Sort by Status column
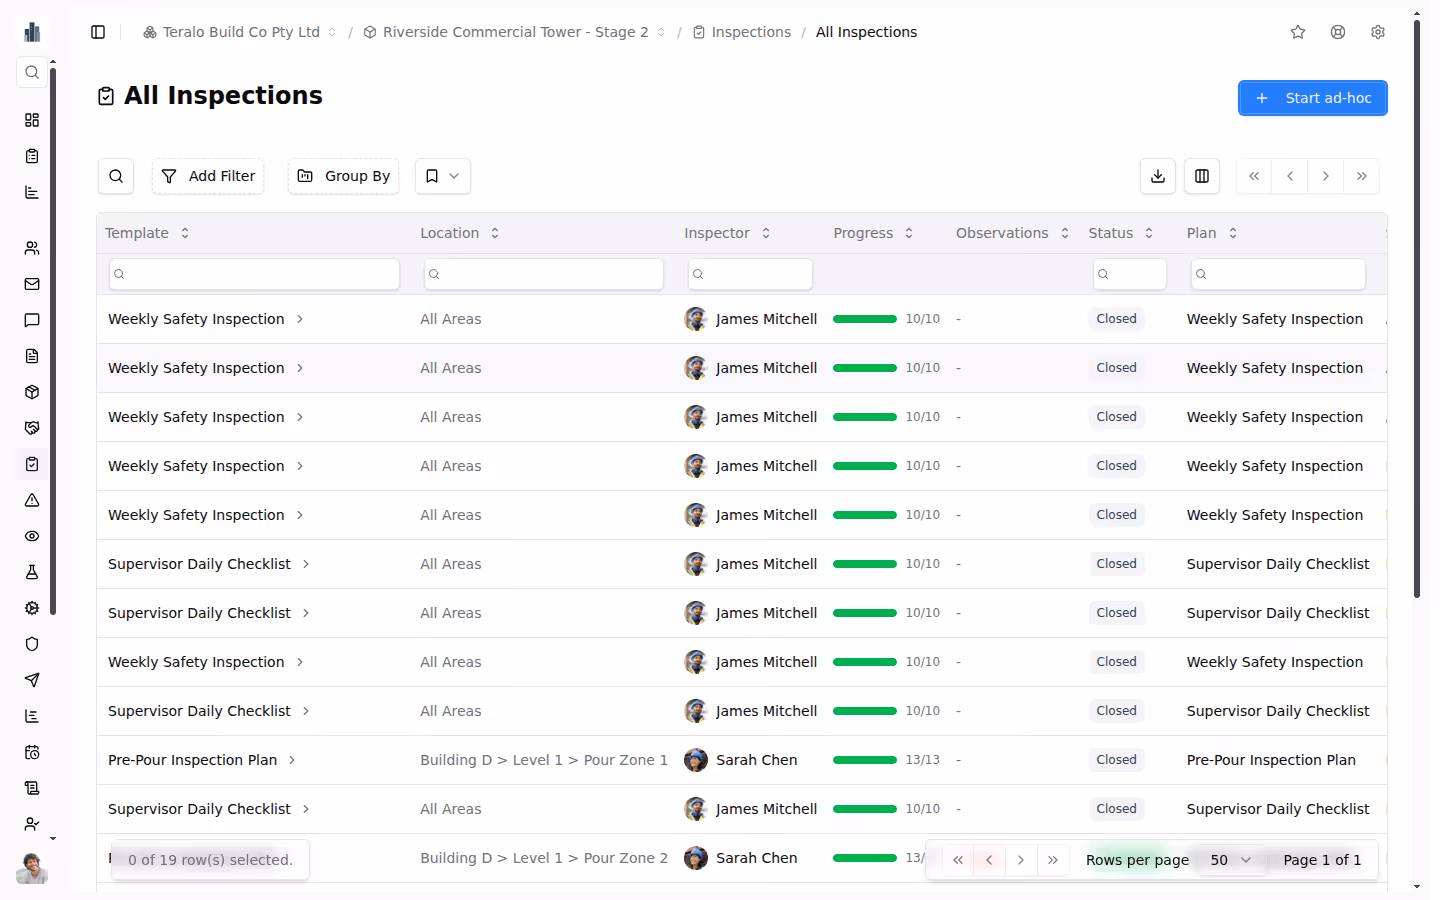Screen dimensions: 1440x900 coord(1121,233)
